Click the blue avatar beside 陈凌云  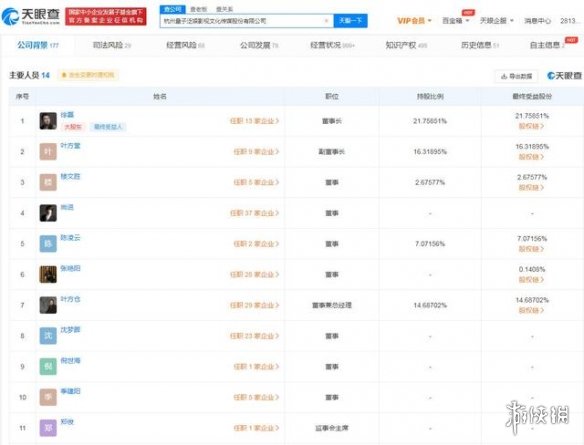(48, 244)
